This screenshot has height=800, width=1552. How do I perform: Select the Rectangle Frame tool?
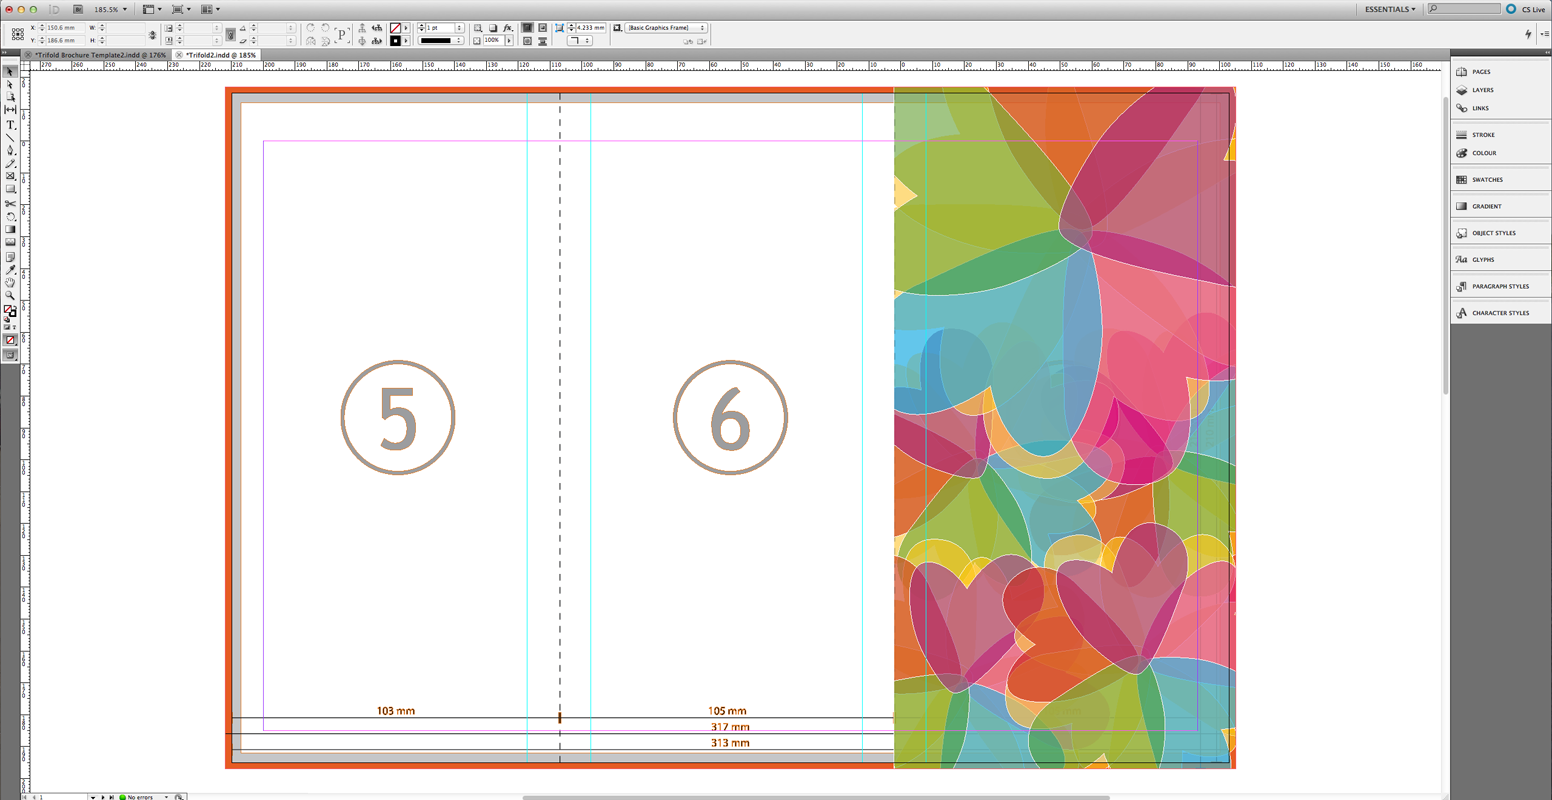10,176
